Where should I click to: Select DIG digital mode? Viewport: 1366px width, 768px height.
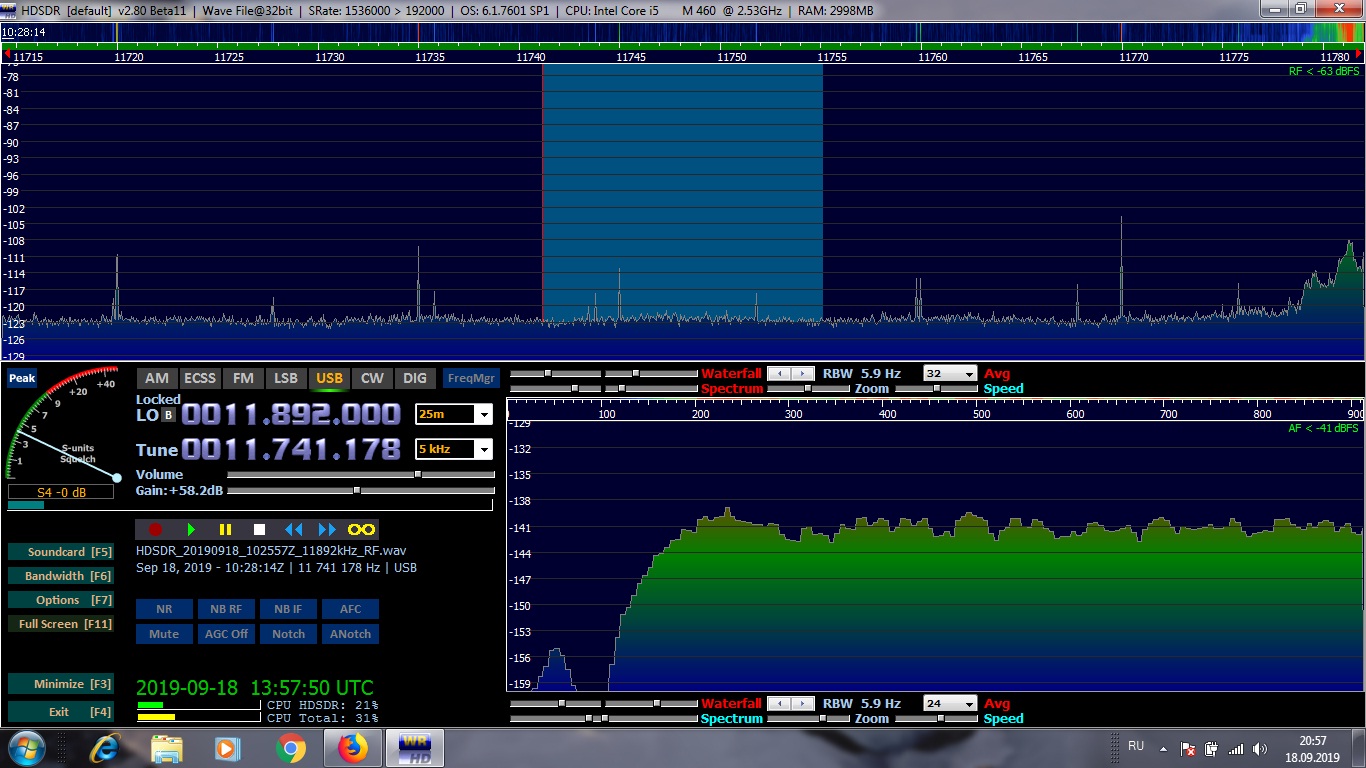tap(415, 378)
